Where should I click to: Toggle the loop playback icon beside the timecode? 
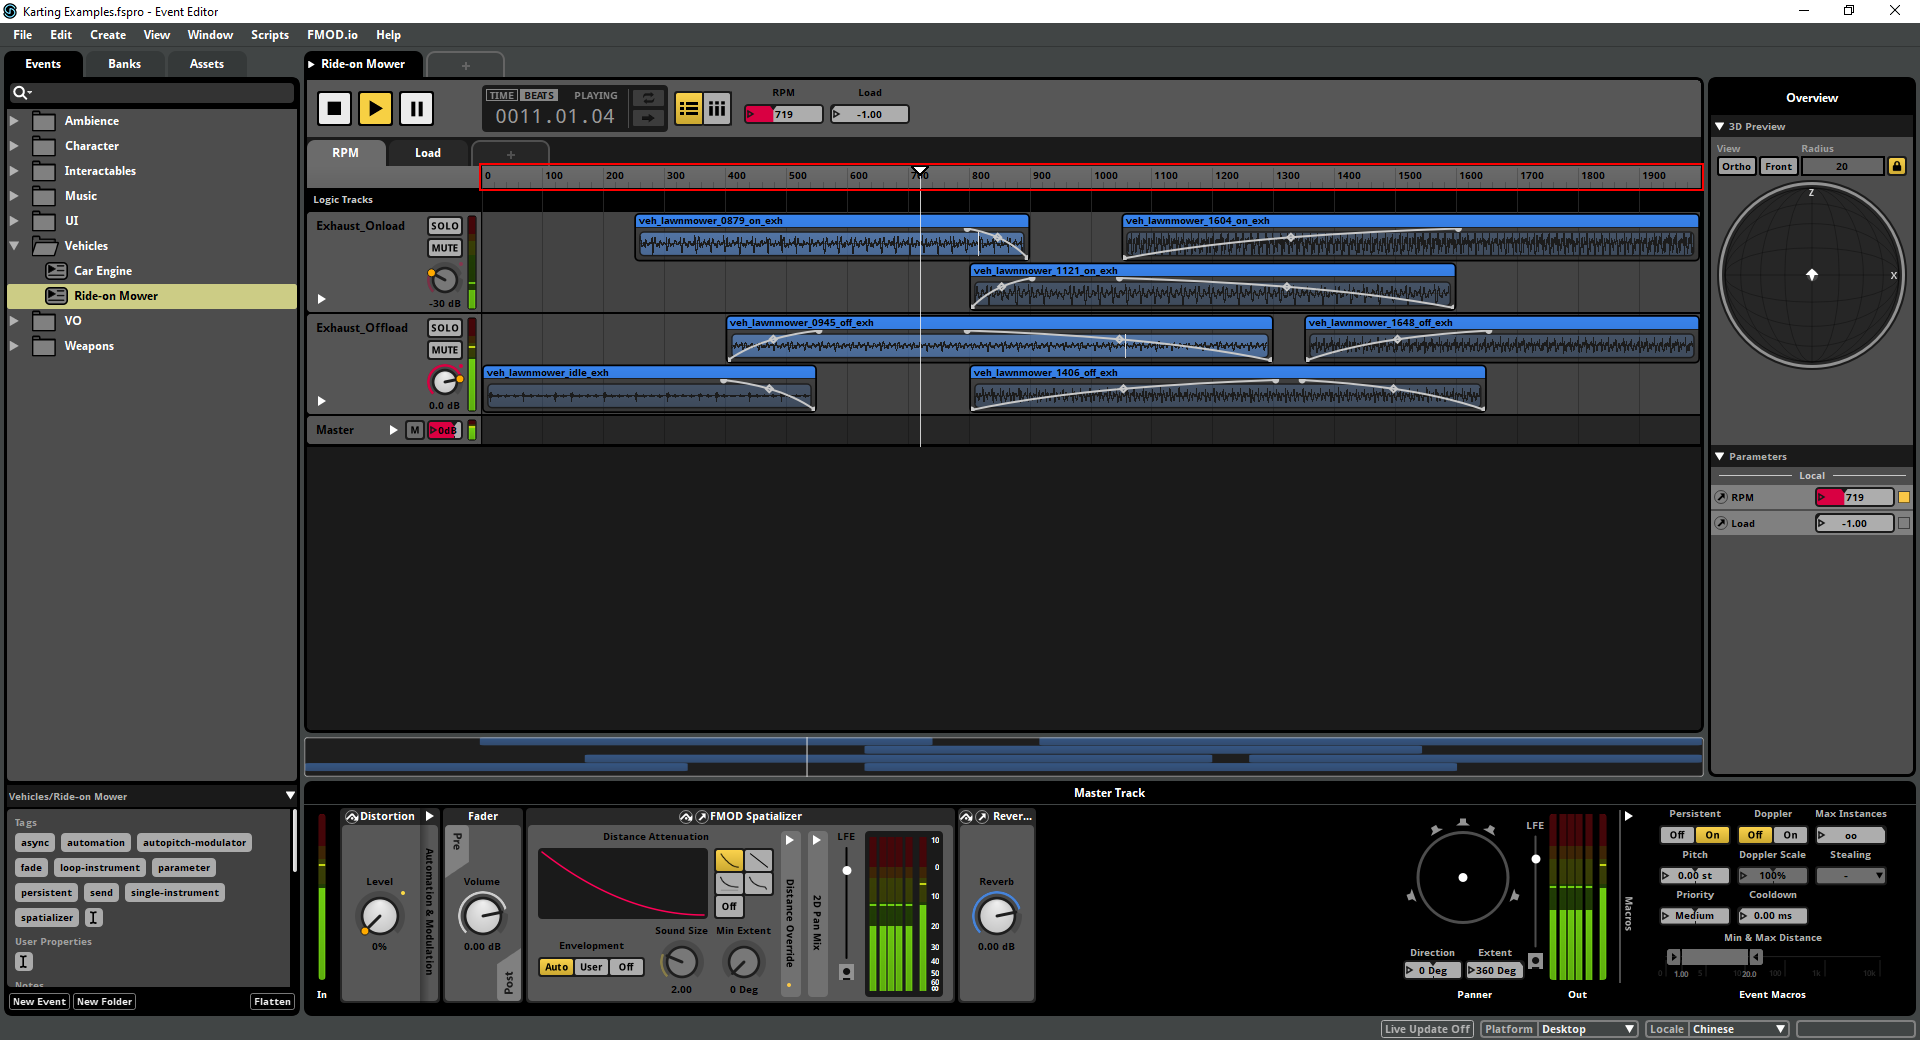click(647, 100)
